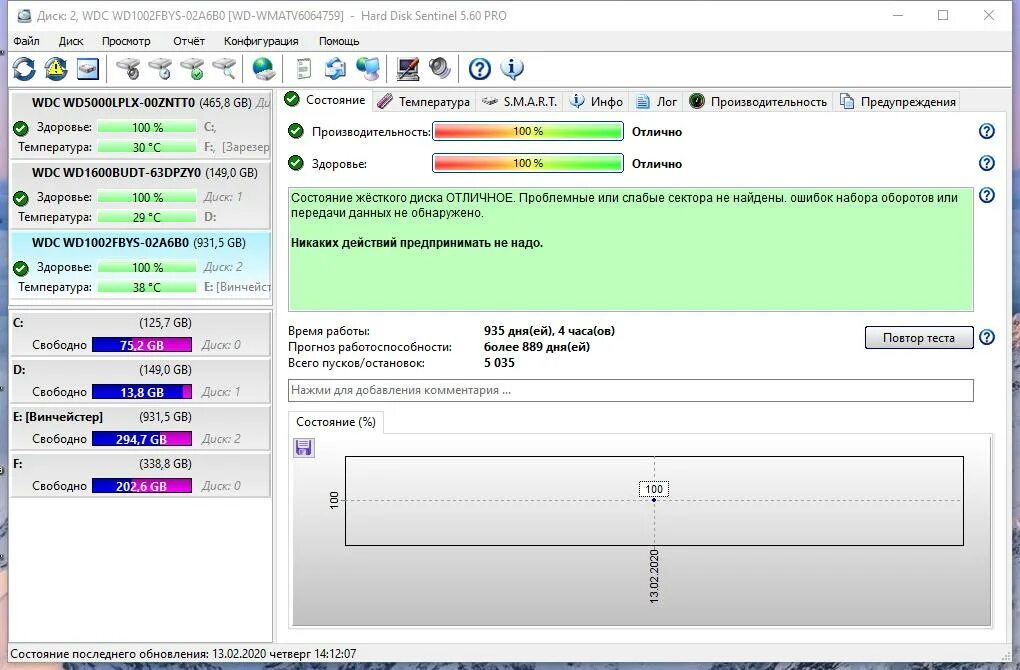Click the disk with magnifying glass icon
The image size is (1020, 670).
coord(224,68)
